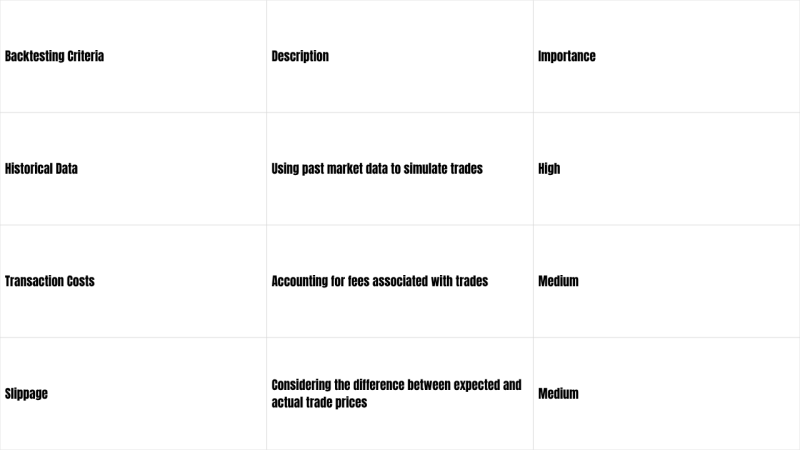Viewport: 800px width, 450px height.
Task: Click the word 'Historical' in the first column
Action: coord(29,169)
